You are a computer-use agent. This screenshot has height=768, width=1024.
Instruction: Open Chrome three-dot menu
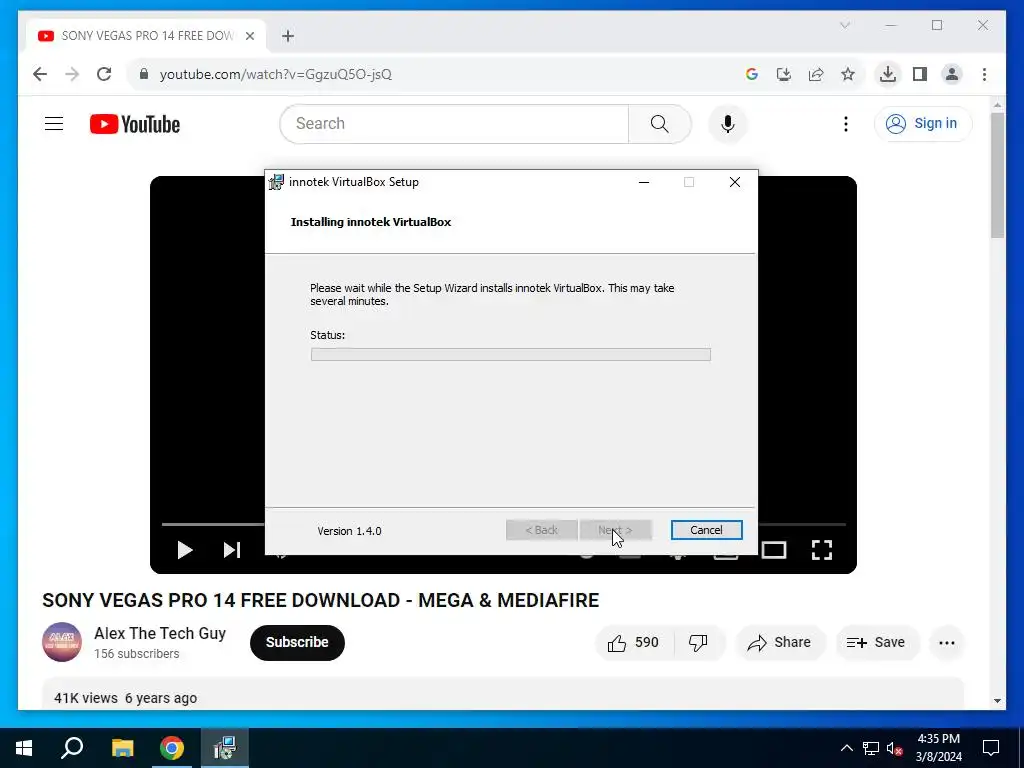[x=984, y=74]
